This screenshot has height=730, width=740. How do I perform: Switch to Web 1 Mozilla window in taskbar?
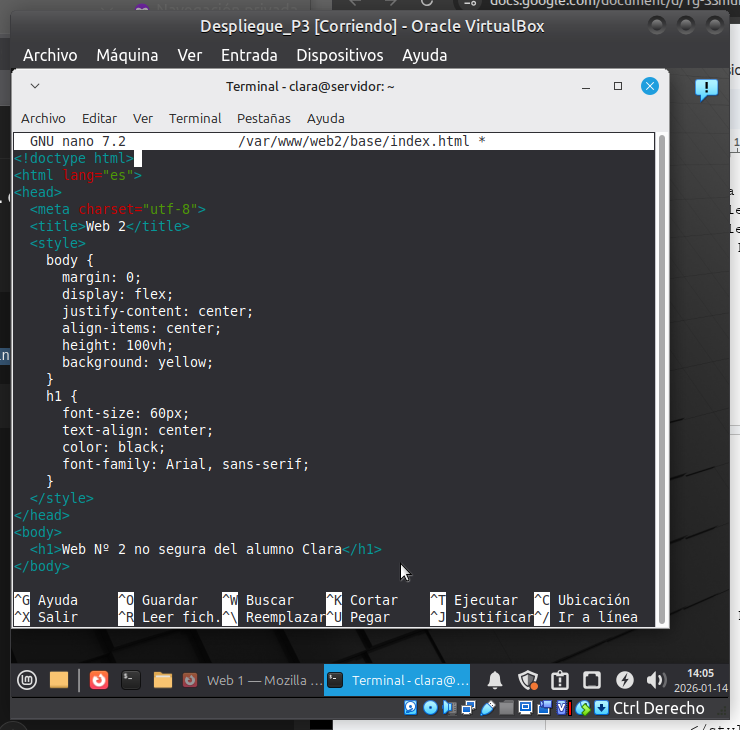click(253, 680)
